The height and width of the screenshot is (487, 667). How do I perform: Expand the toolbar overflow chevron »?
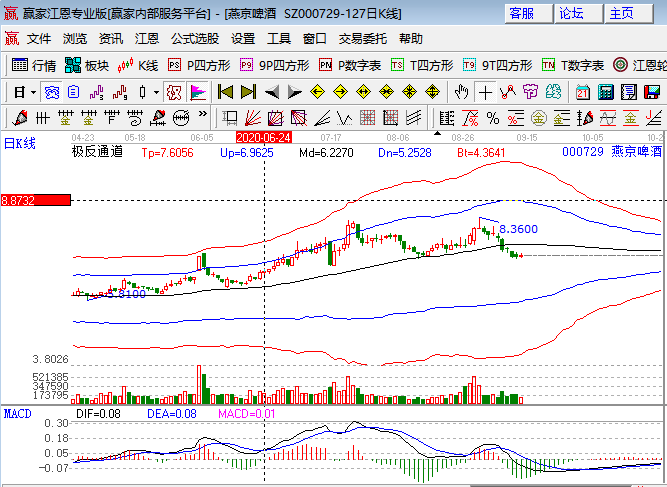203,114
